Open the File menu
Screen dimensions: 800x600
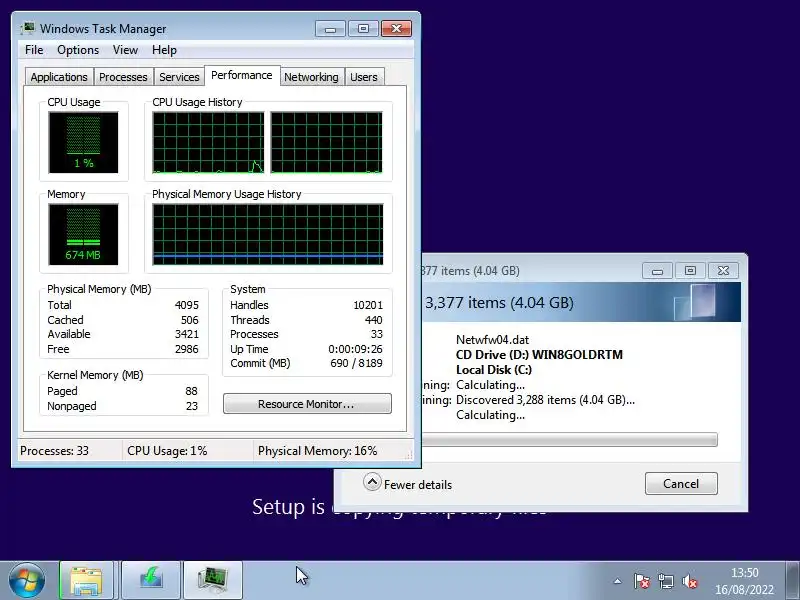34,50
